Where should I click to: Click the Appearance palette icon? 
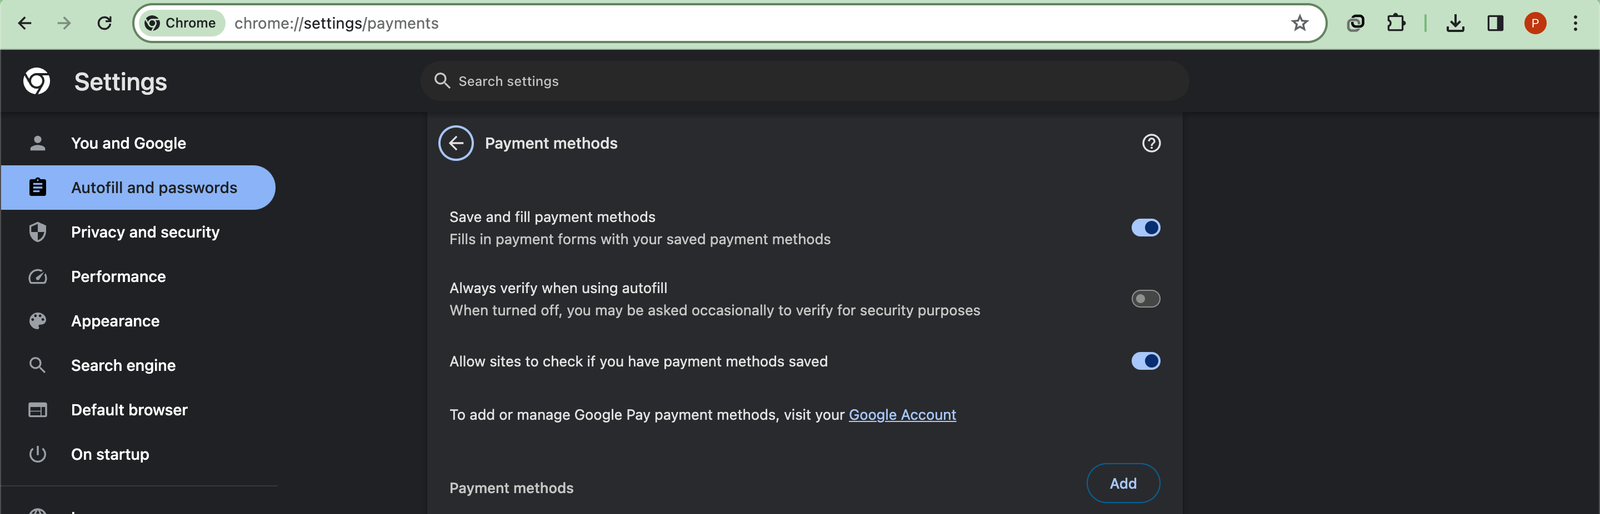click(38, 321)
